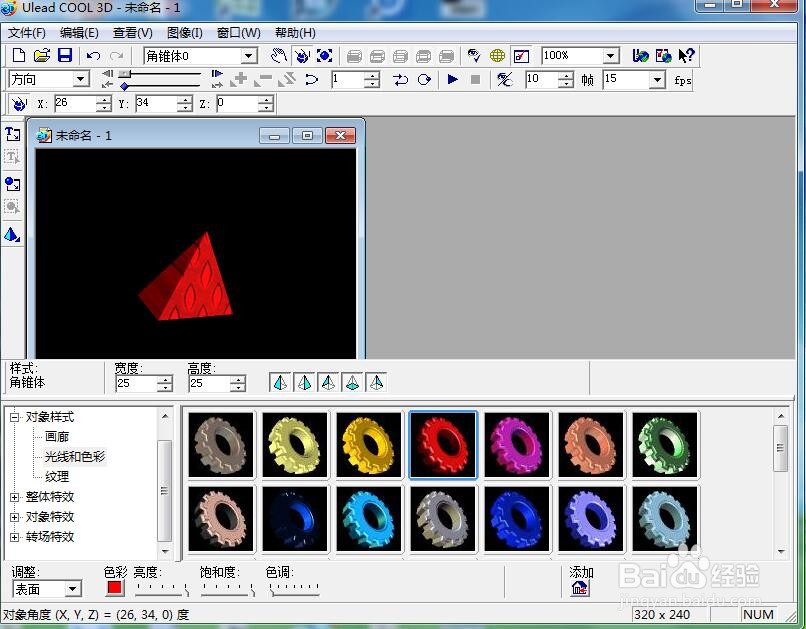Screen dimensions: 806x629
Task: Save project with floppy disk icon
Action: 65,56
